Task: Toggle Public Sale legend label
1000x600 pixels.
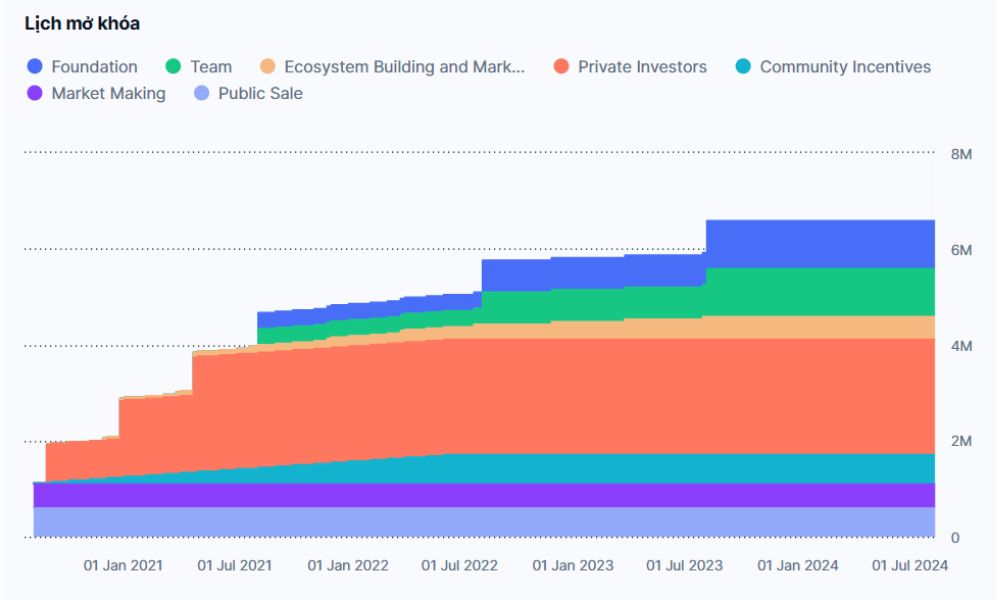Action: point(260,94)
